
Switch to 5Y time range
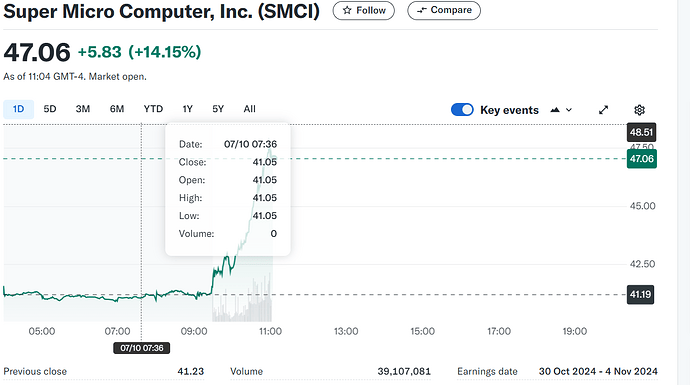coord(218,109)
